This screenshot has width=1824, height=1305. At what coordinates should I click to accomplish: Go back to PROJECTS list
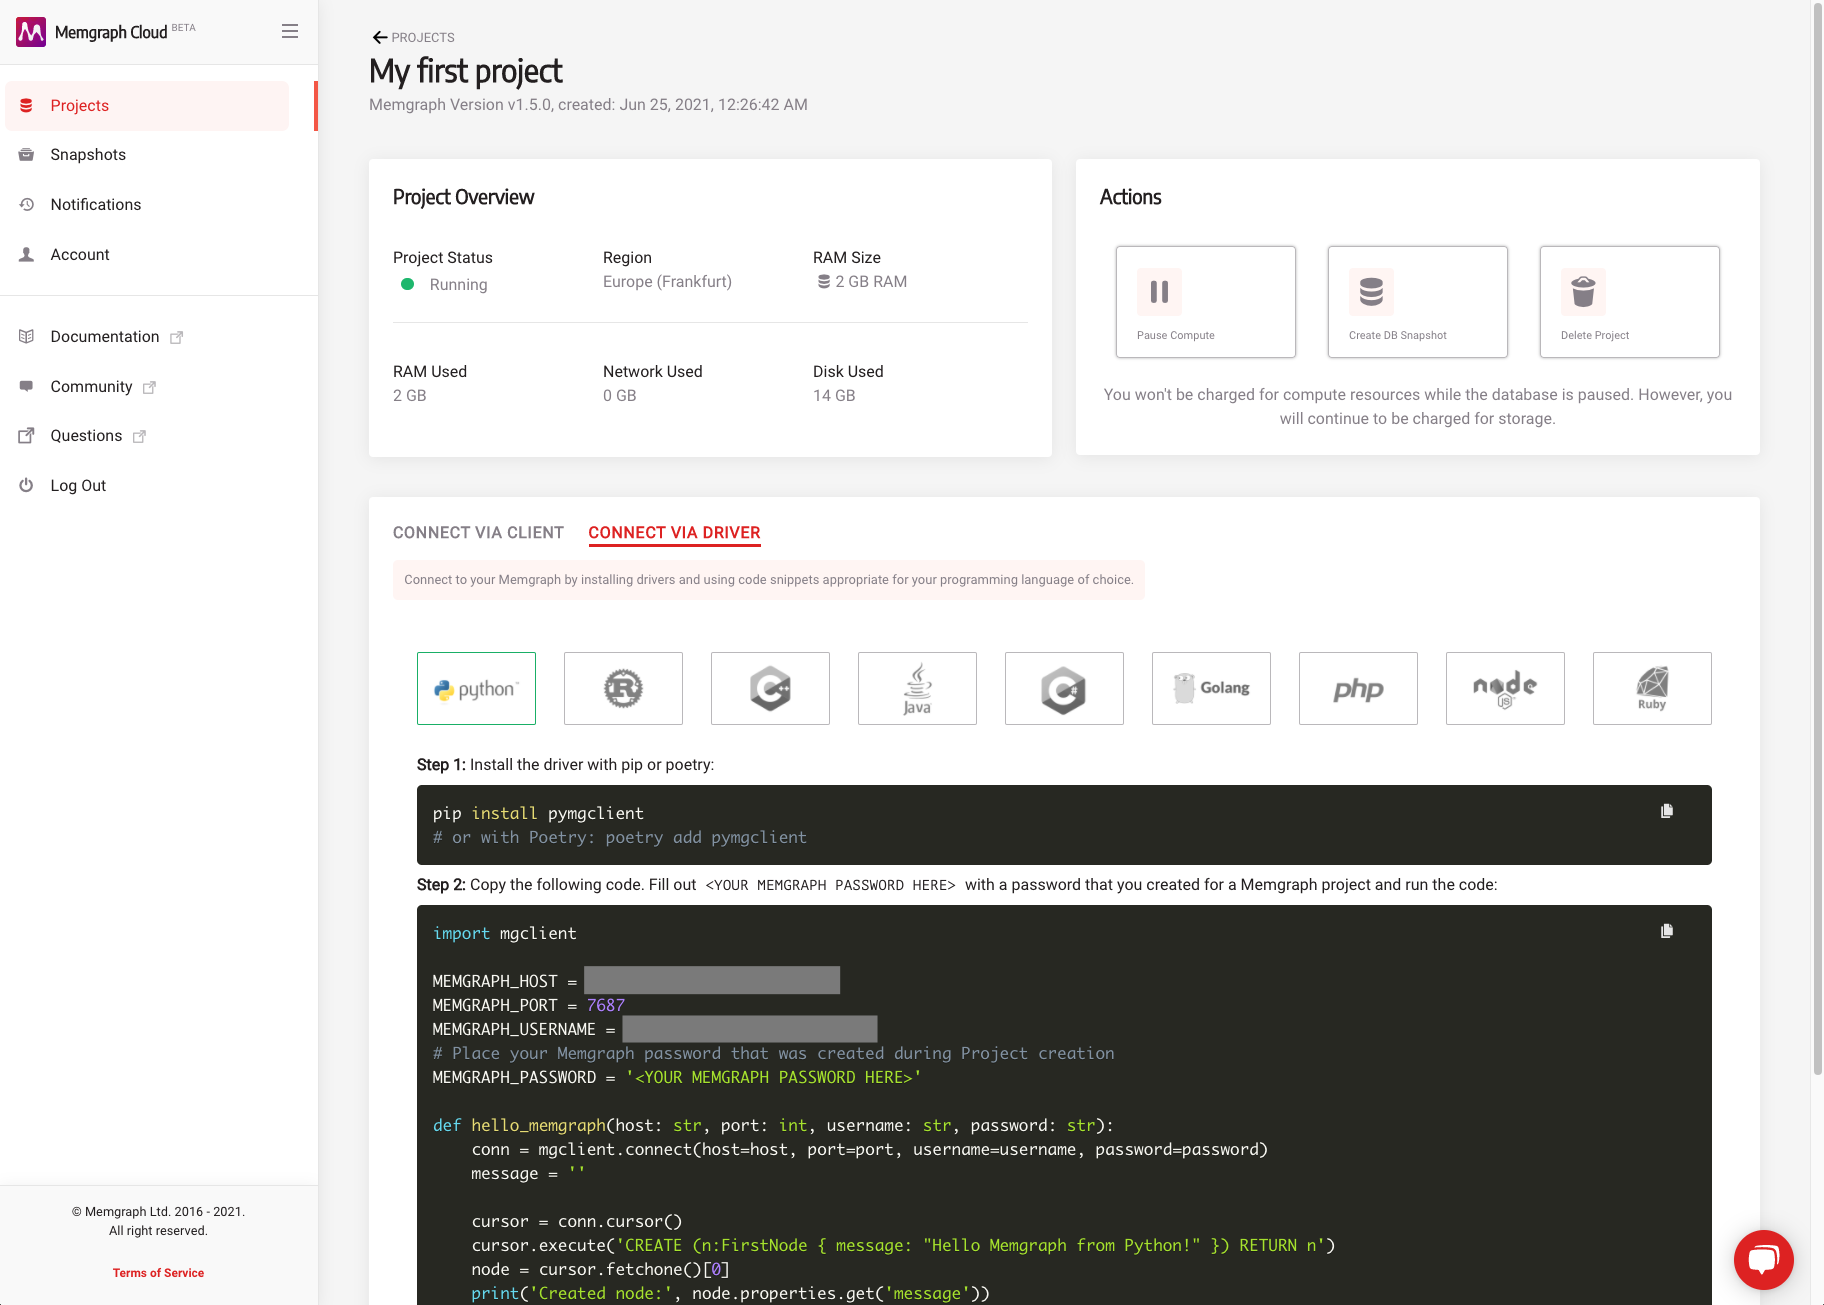[413, 37]
